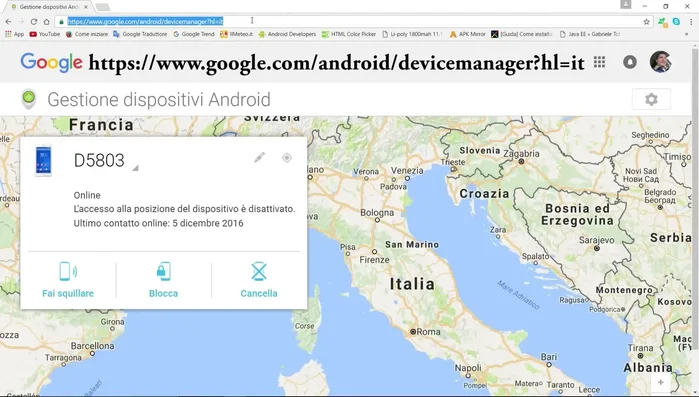
Task: Open the HTML Color Picker bookmark
Action: pos(349,34)
